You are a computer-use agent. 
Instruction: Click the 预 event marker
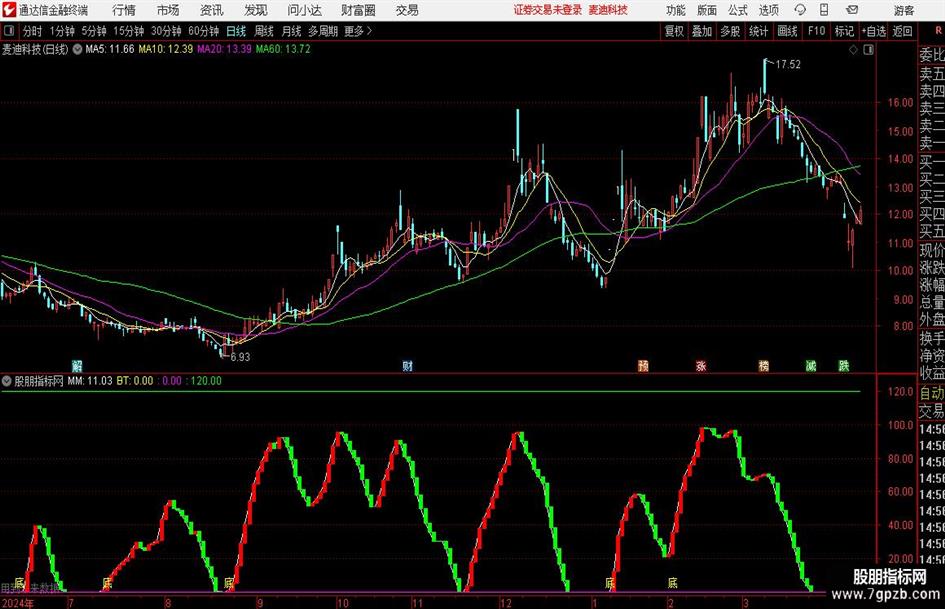click(643, 366)
